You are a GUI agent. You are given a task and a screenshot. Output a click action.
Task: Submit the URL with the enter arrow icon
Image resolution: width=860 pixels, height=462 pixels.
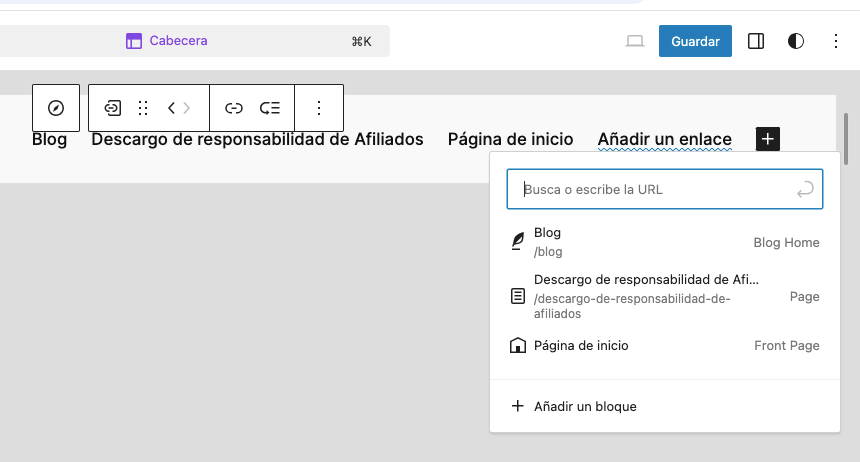(x=804, y=189)
